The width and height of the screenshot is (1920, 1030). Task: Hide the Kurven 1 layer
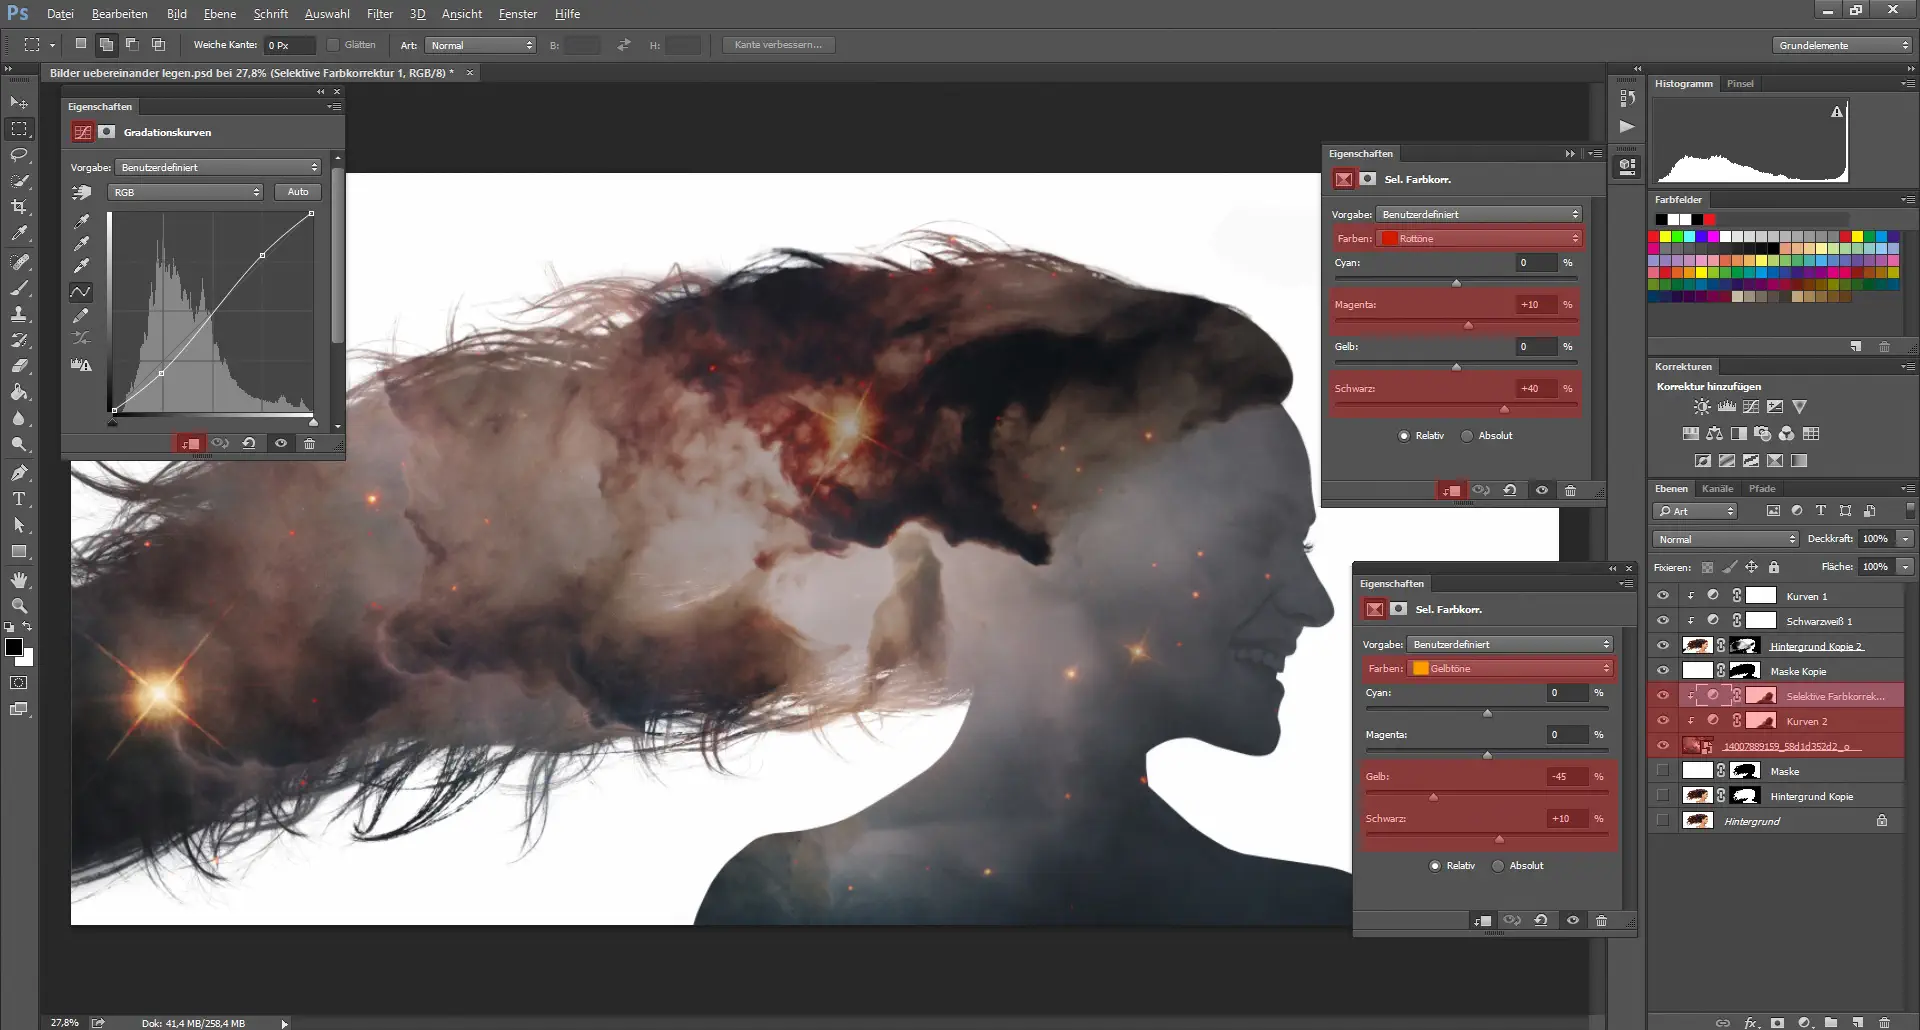1664,595
